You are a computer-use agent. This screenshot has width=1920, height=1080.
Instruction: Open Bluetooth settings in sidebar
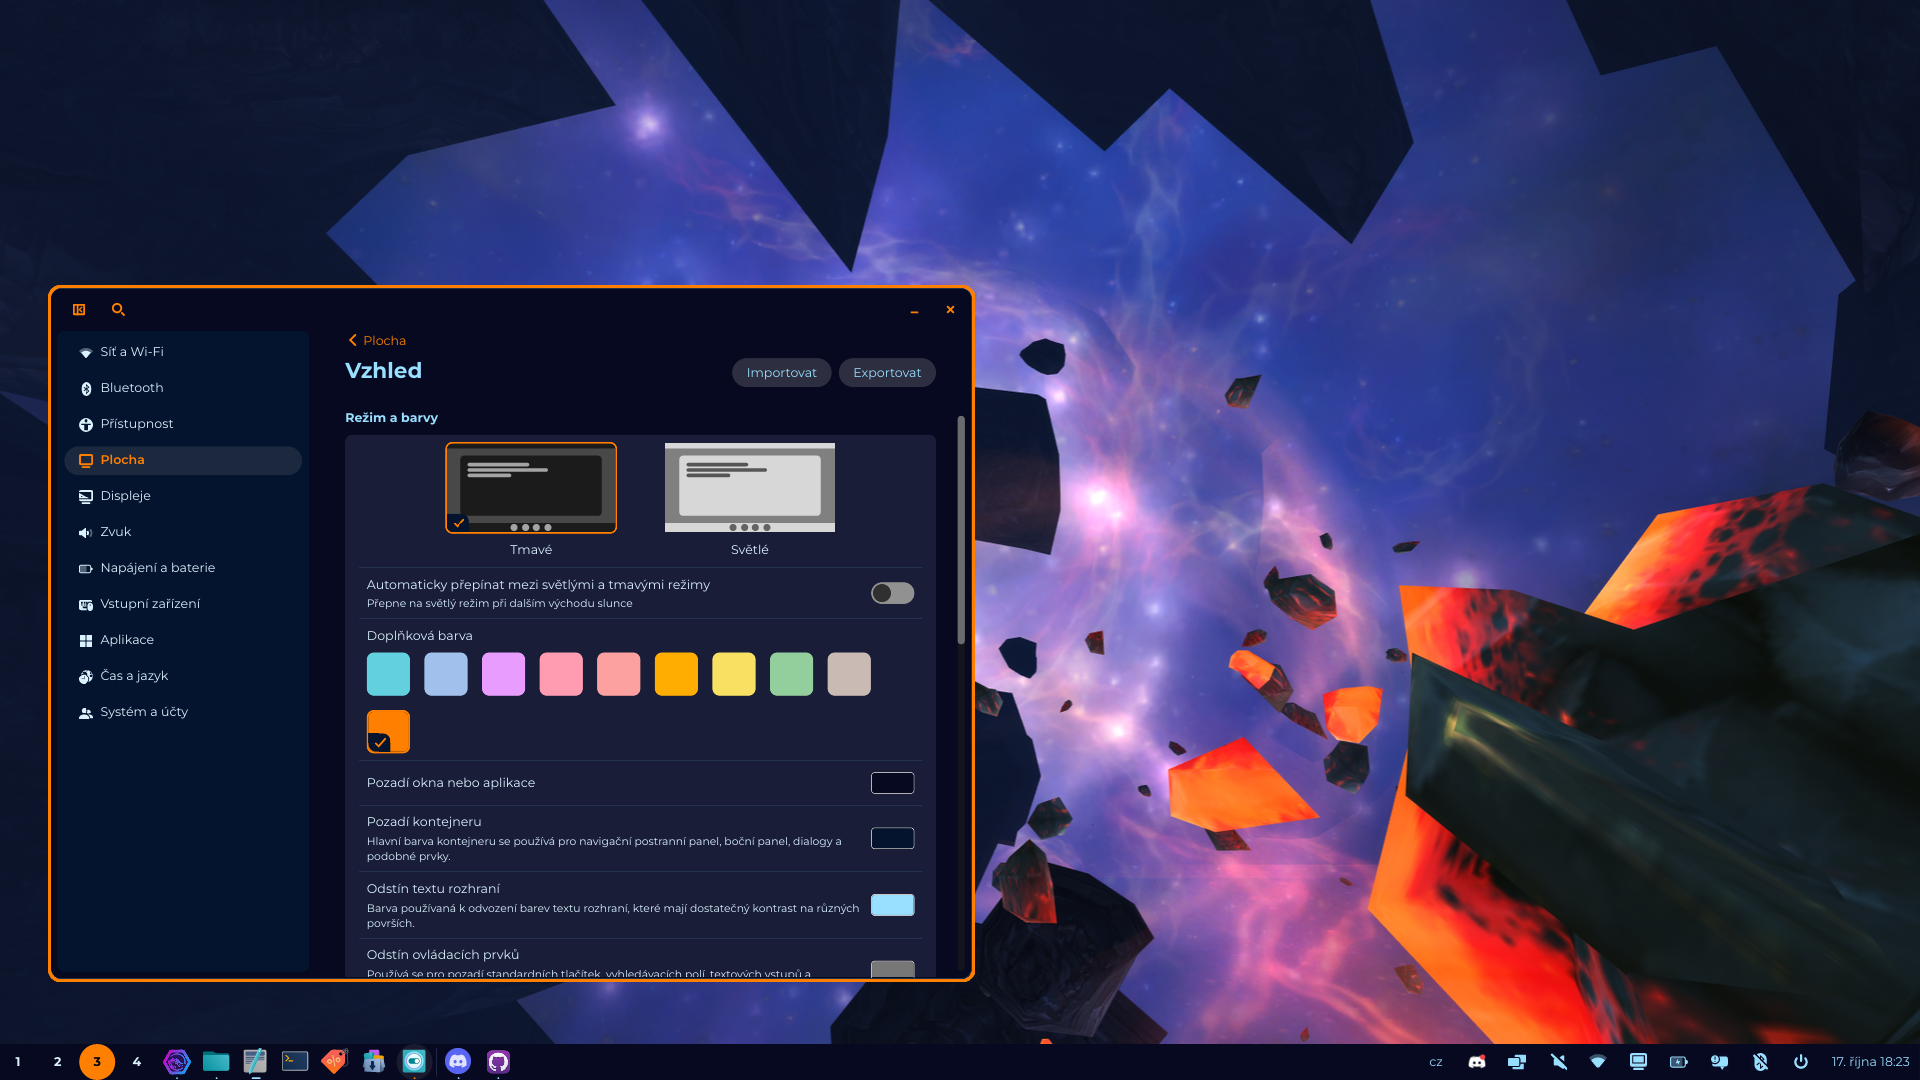tap(131, 388)
